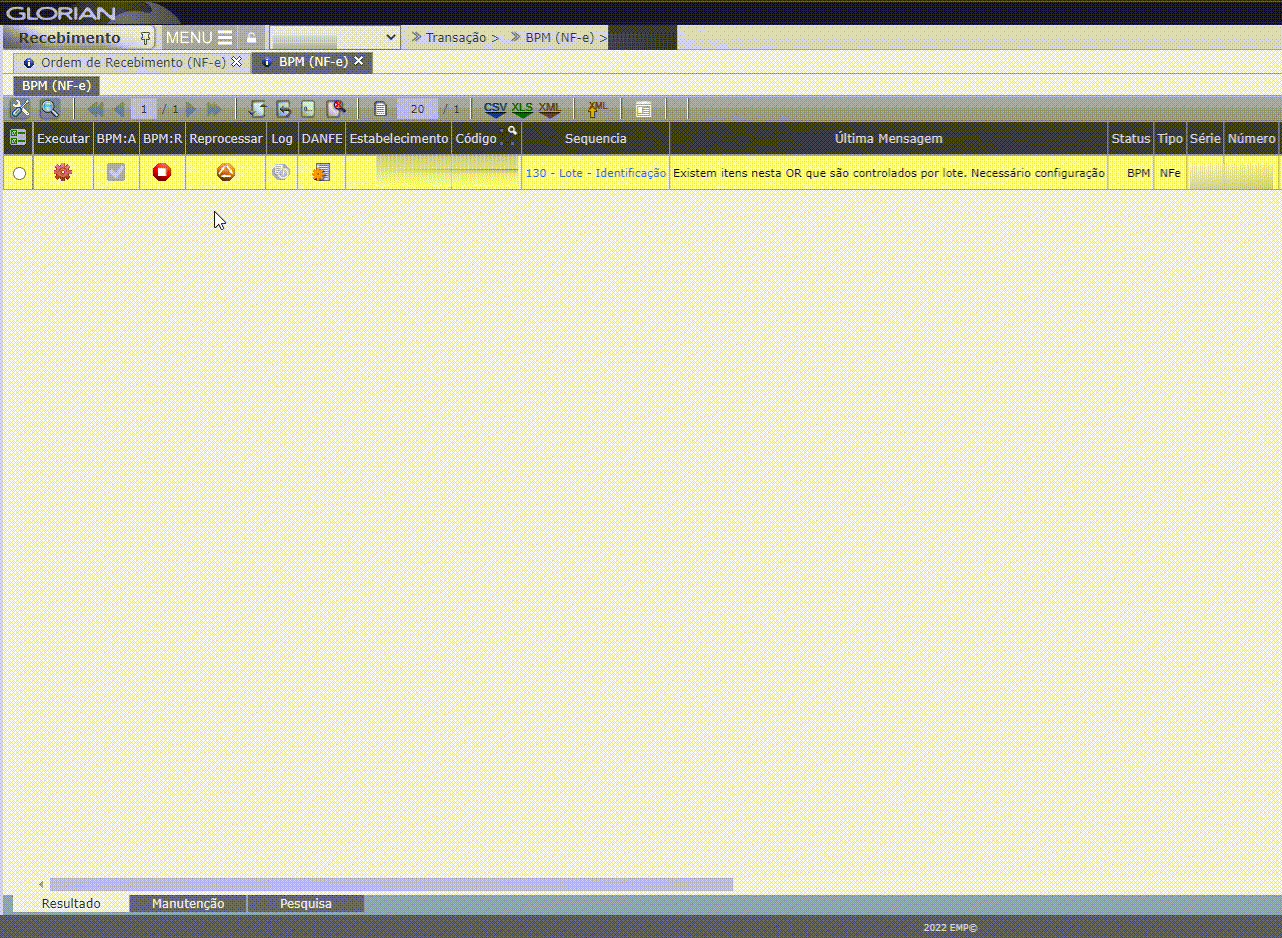Toggle the select-all rows icon in the header

18,138
